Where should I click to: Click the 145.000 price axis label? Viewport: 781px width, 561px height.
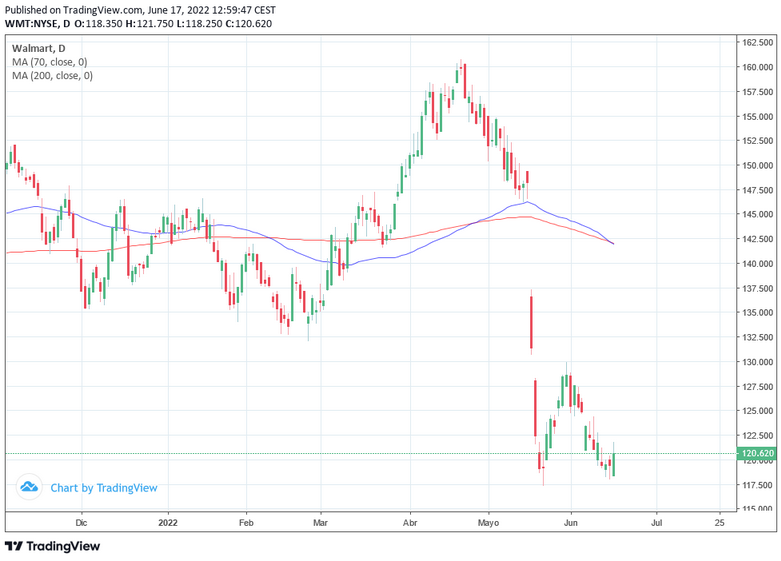pyautogui.click(x=758, y=215)
